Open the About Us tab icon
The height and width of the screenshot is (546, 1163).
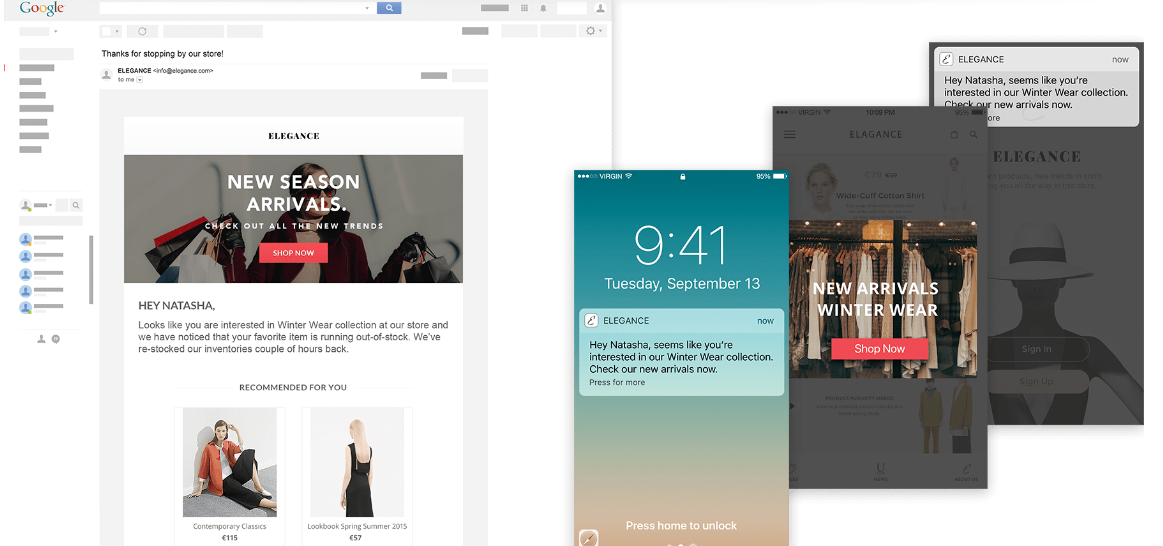(966, 470)
